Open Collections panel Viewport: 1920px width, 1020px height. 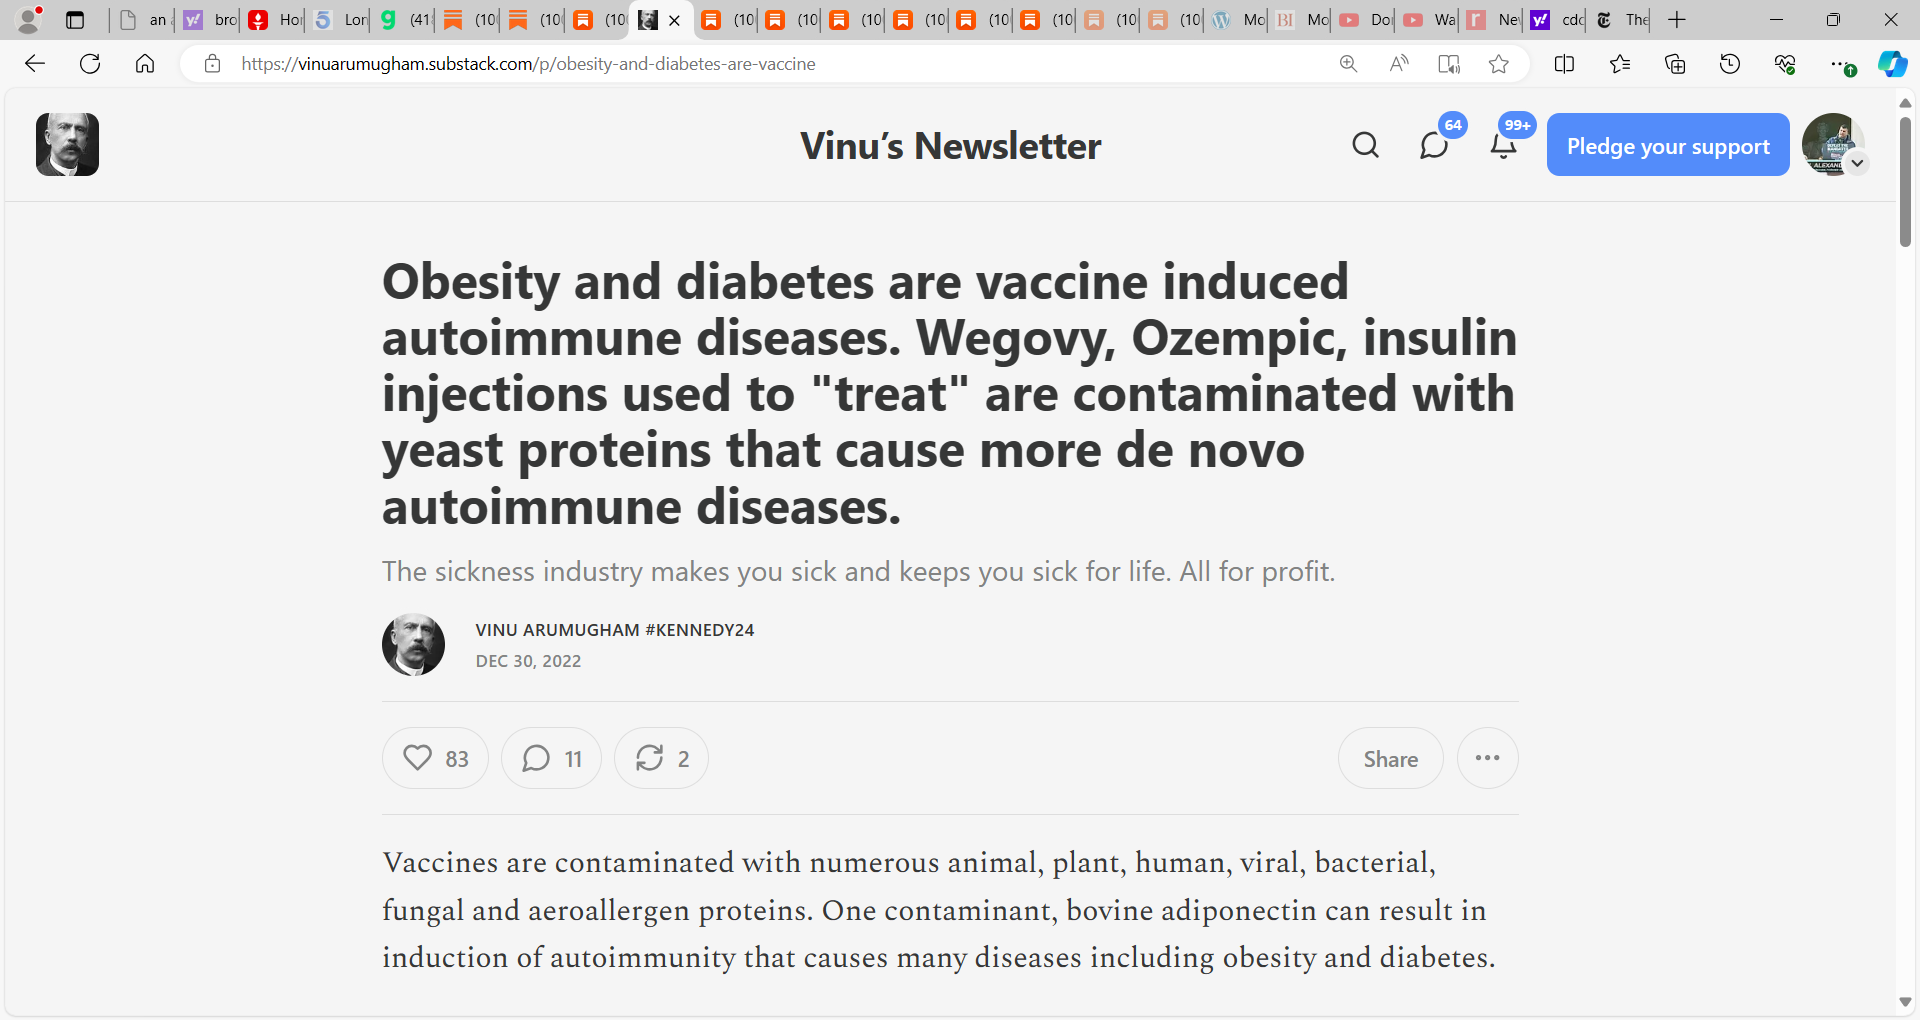(x=1675, y=64)
